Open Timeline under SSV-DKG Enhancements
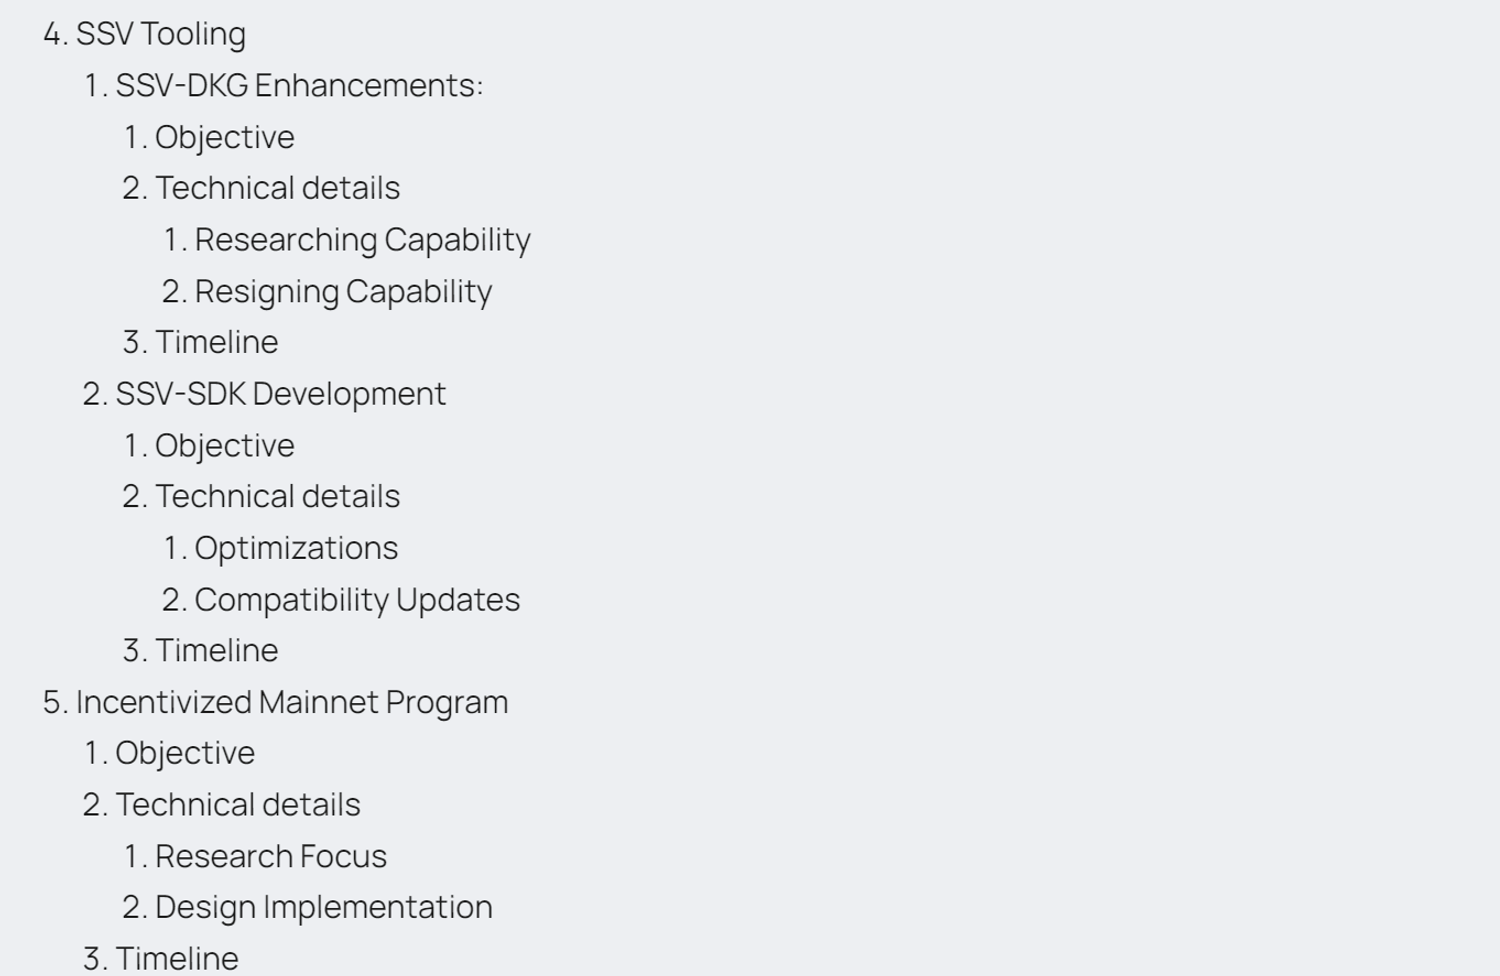This screenshot has width=1500, height=976. click(216, 342)
